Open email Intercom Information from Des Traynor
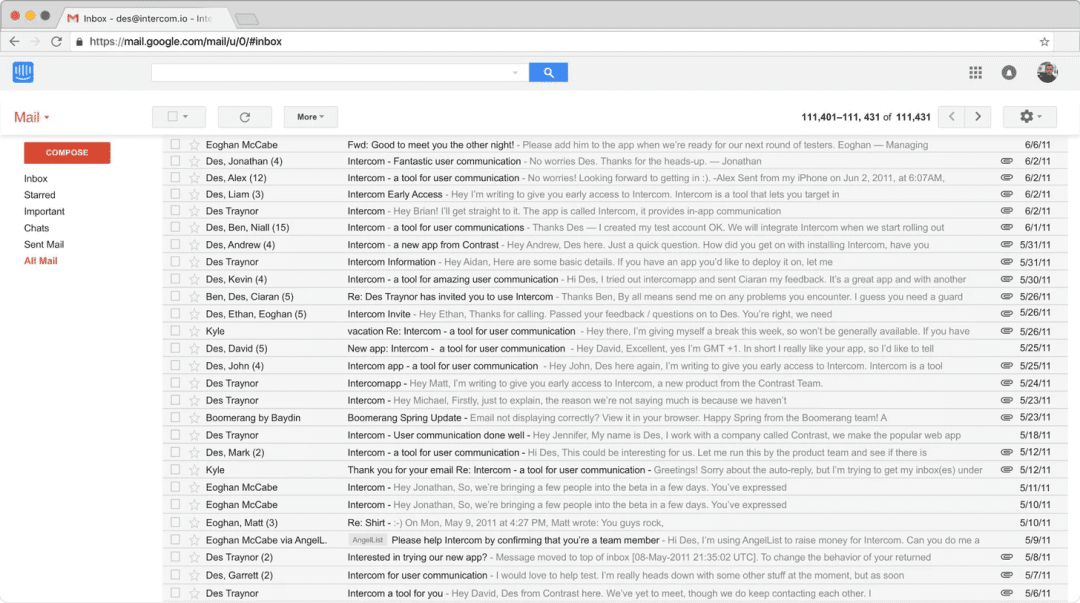 (x=615, y=262)
